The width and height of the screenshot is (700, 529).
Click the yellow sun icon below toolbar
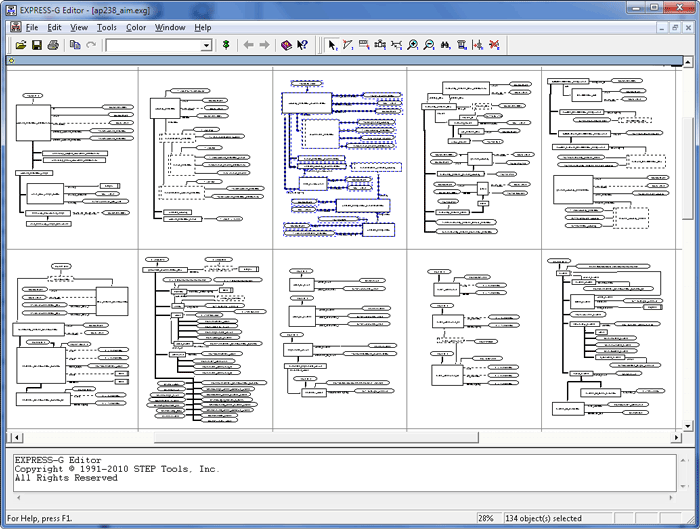tap(12, 61)
